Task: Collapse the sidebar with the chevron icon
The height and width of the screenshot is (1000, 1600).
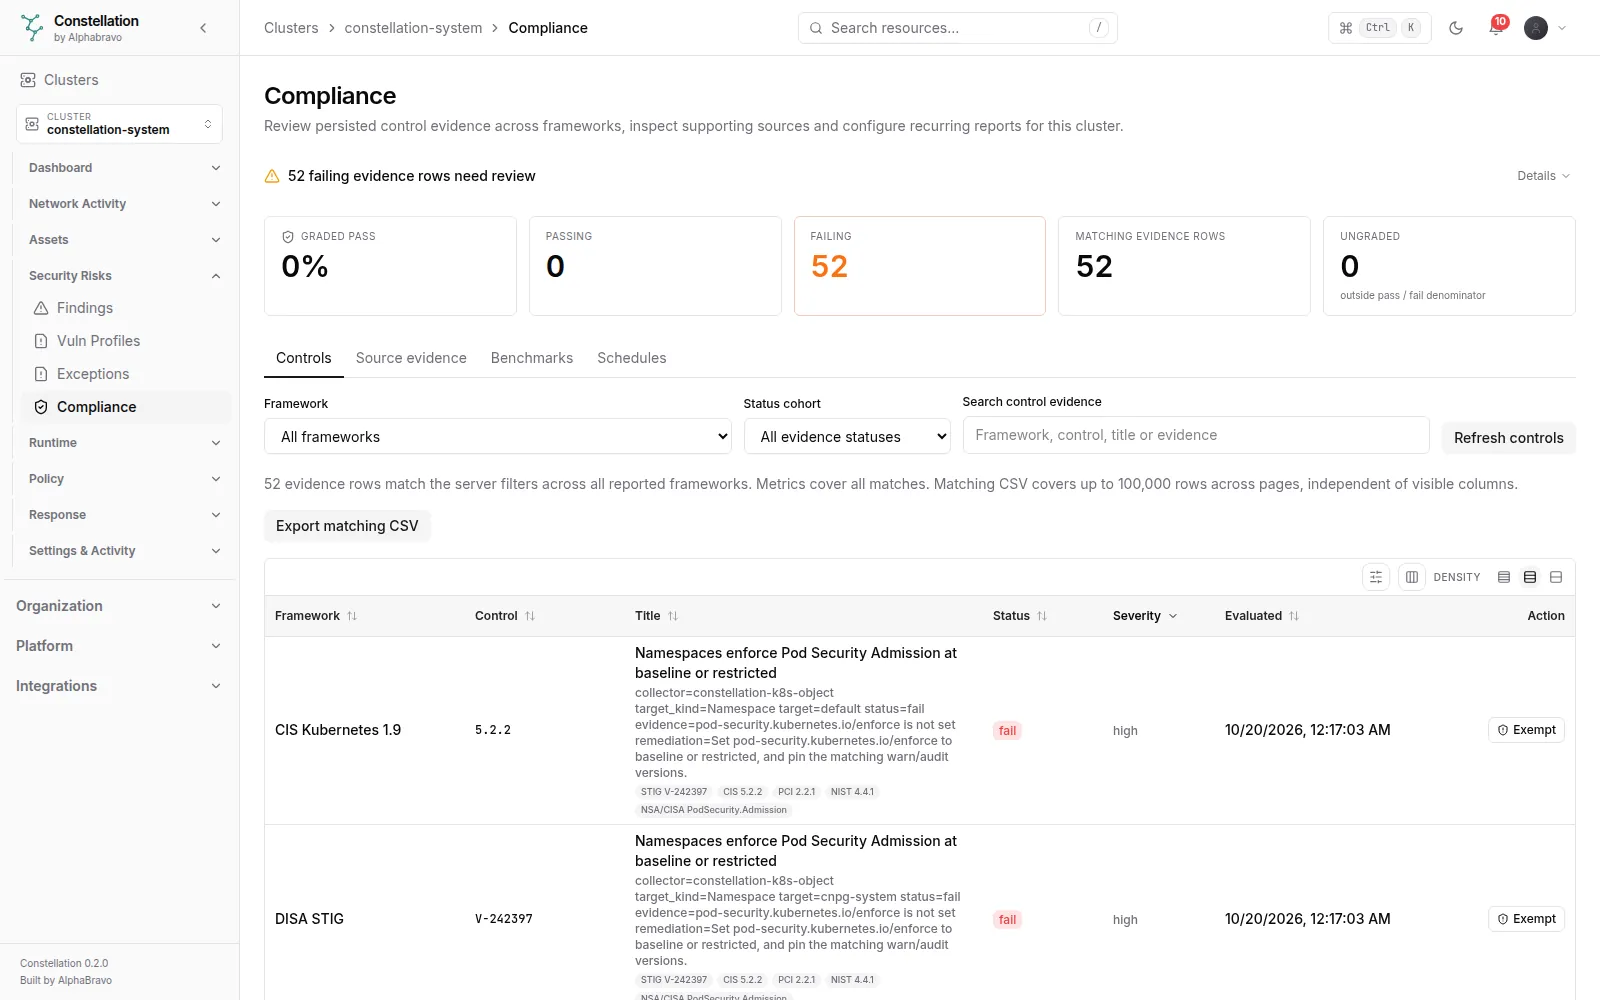Action: pos(203,28)
